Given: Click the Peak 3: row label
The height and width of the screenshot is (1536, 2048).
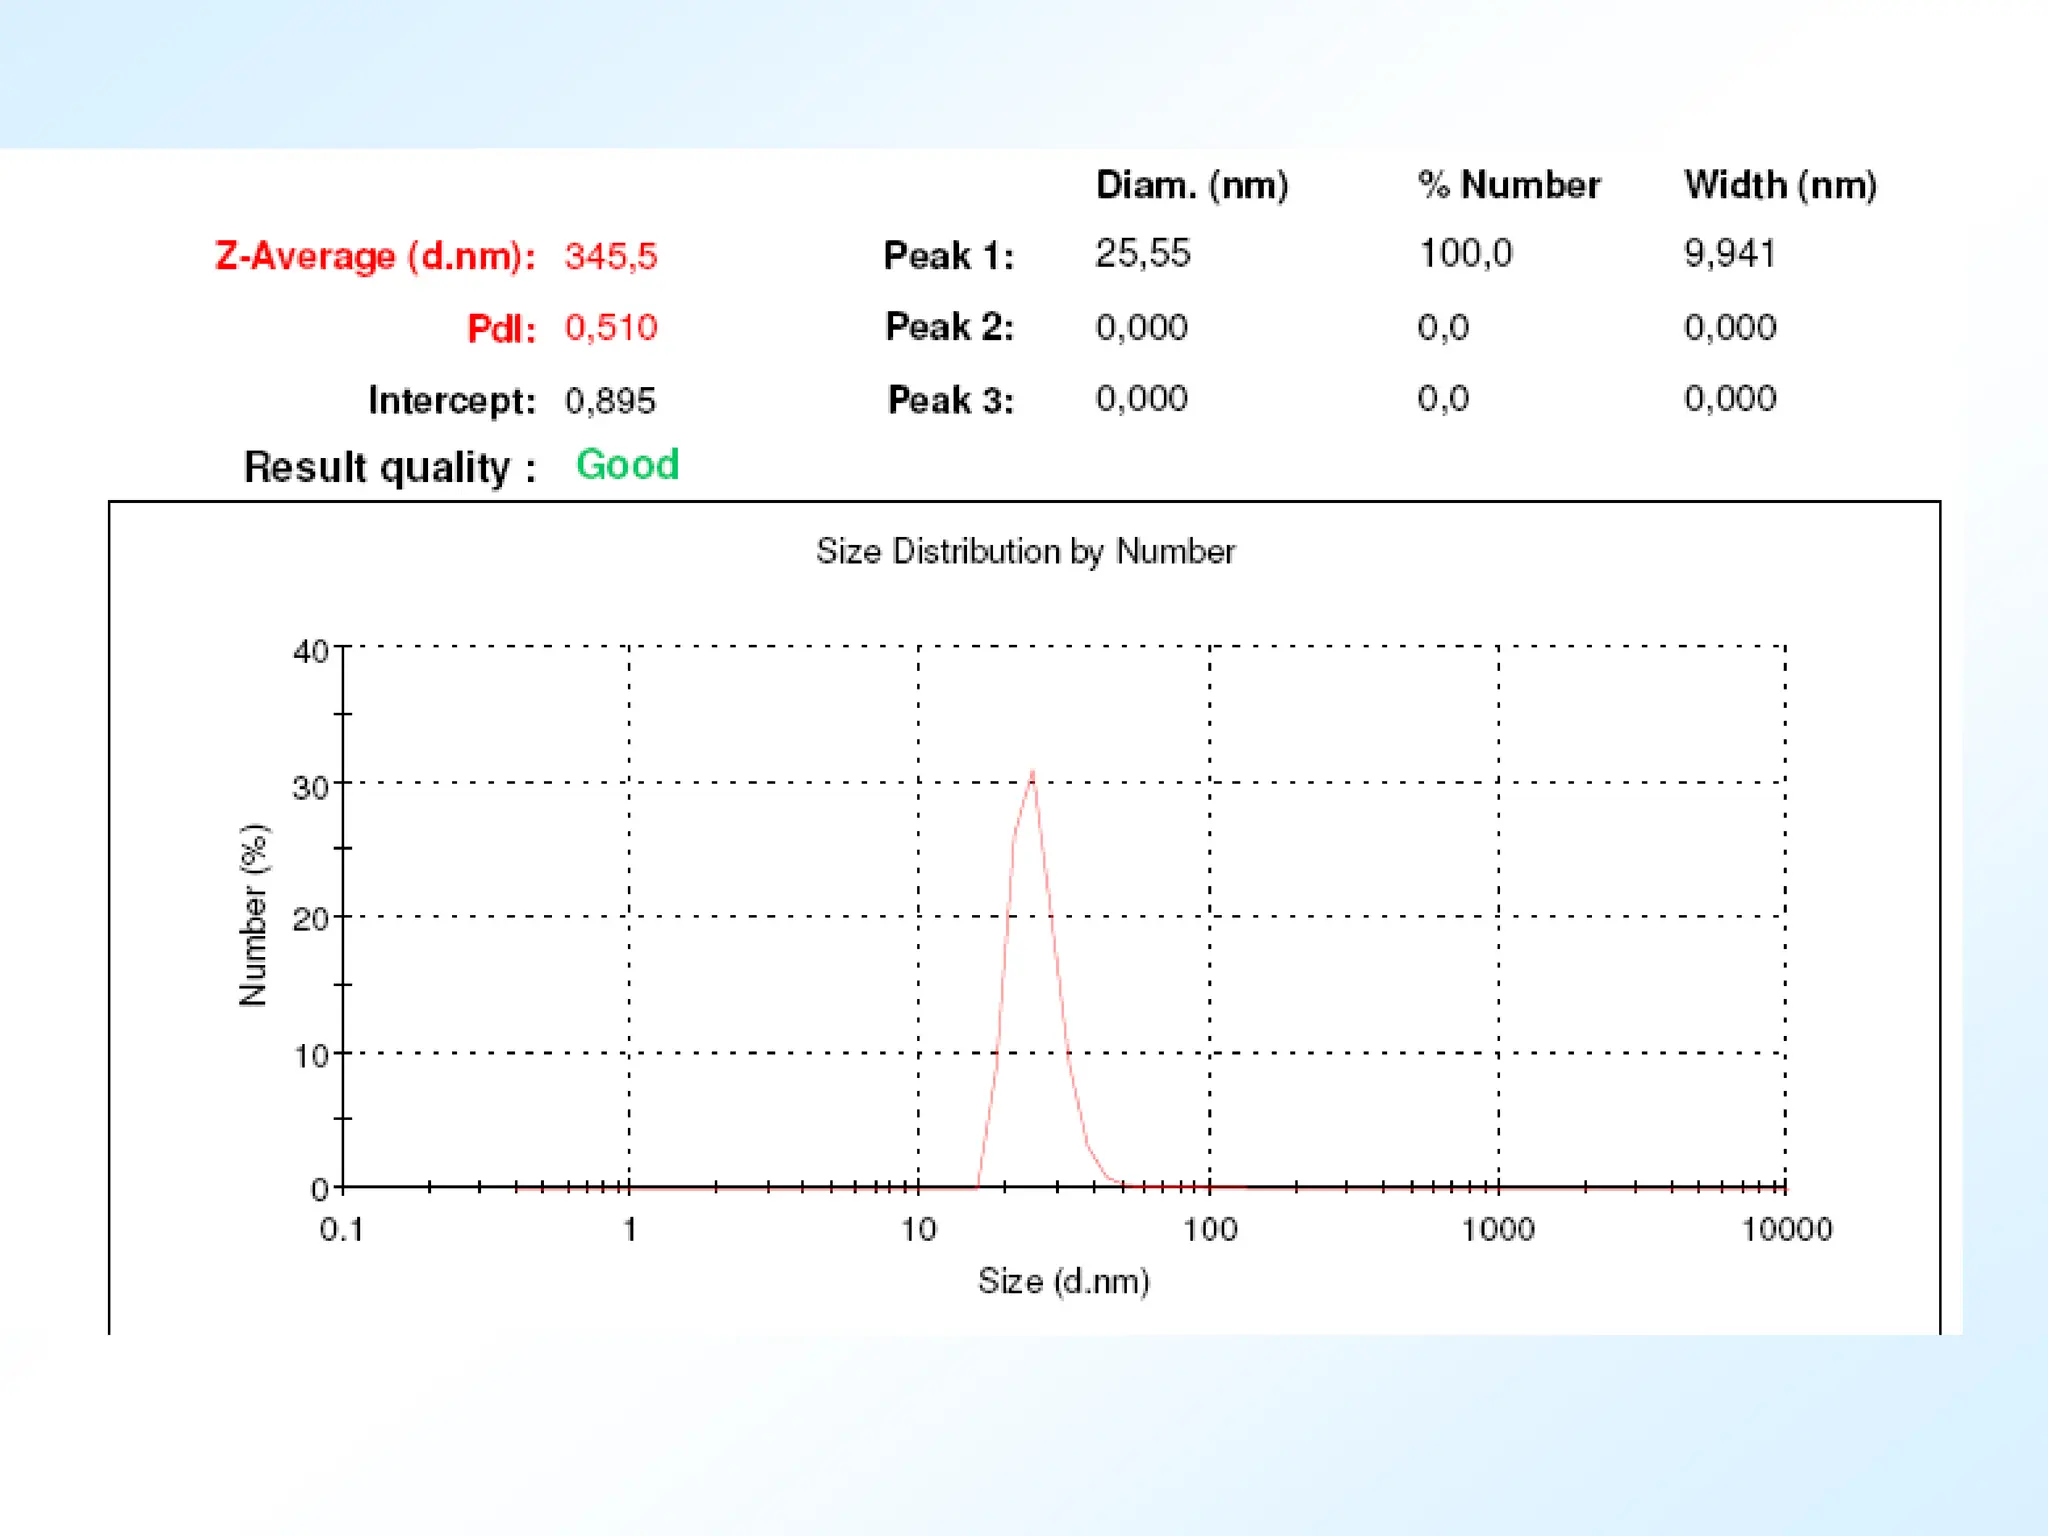Looking at the screenshot, I should coord(950,400).
